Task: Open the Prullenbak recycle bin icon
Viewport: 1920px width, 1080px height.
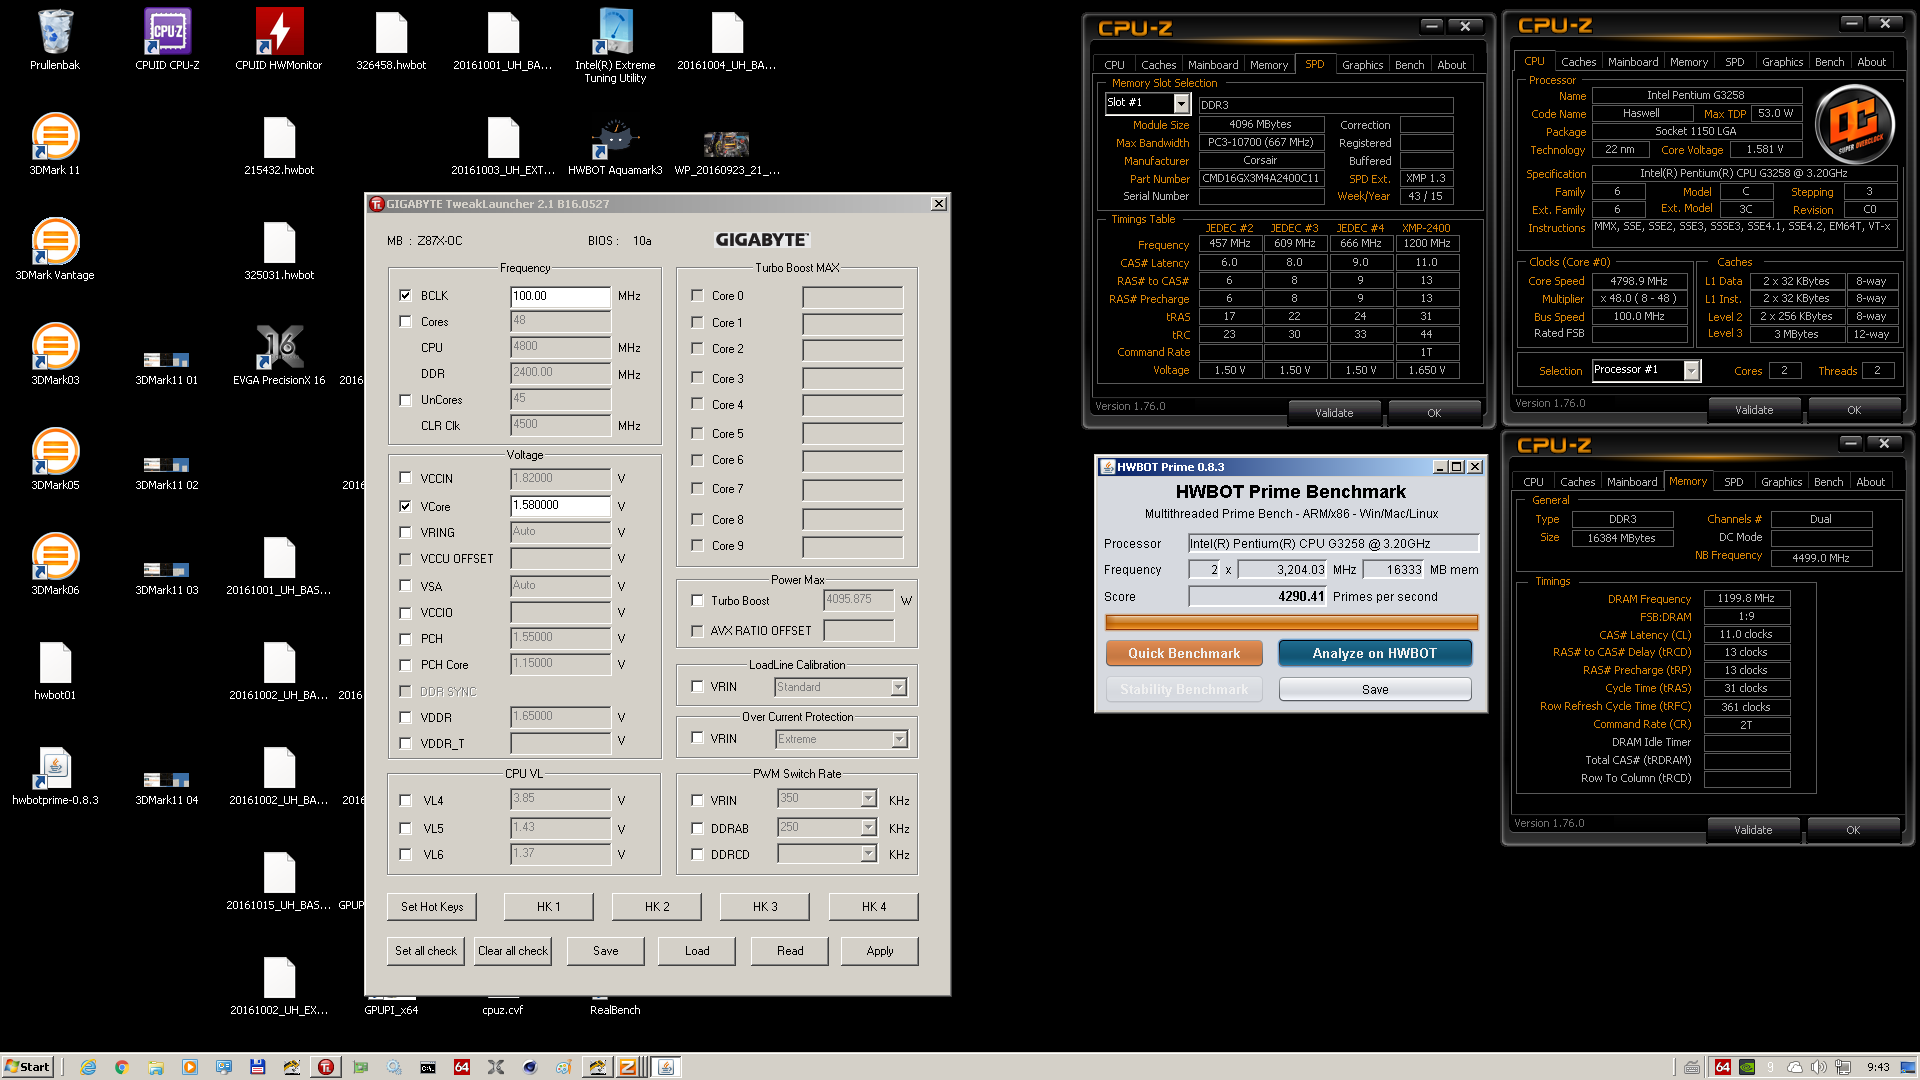Action: tap(55, 40)
